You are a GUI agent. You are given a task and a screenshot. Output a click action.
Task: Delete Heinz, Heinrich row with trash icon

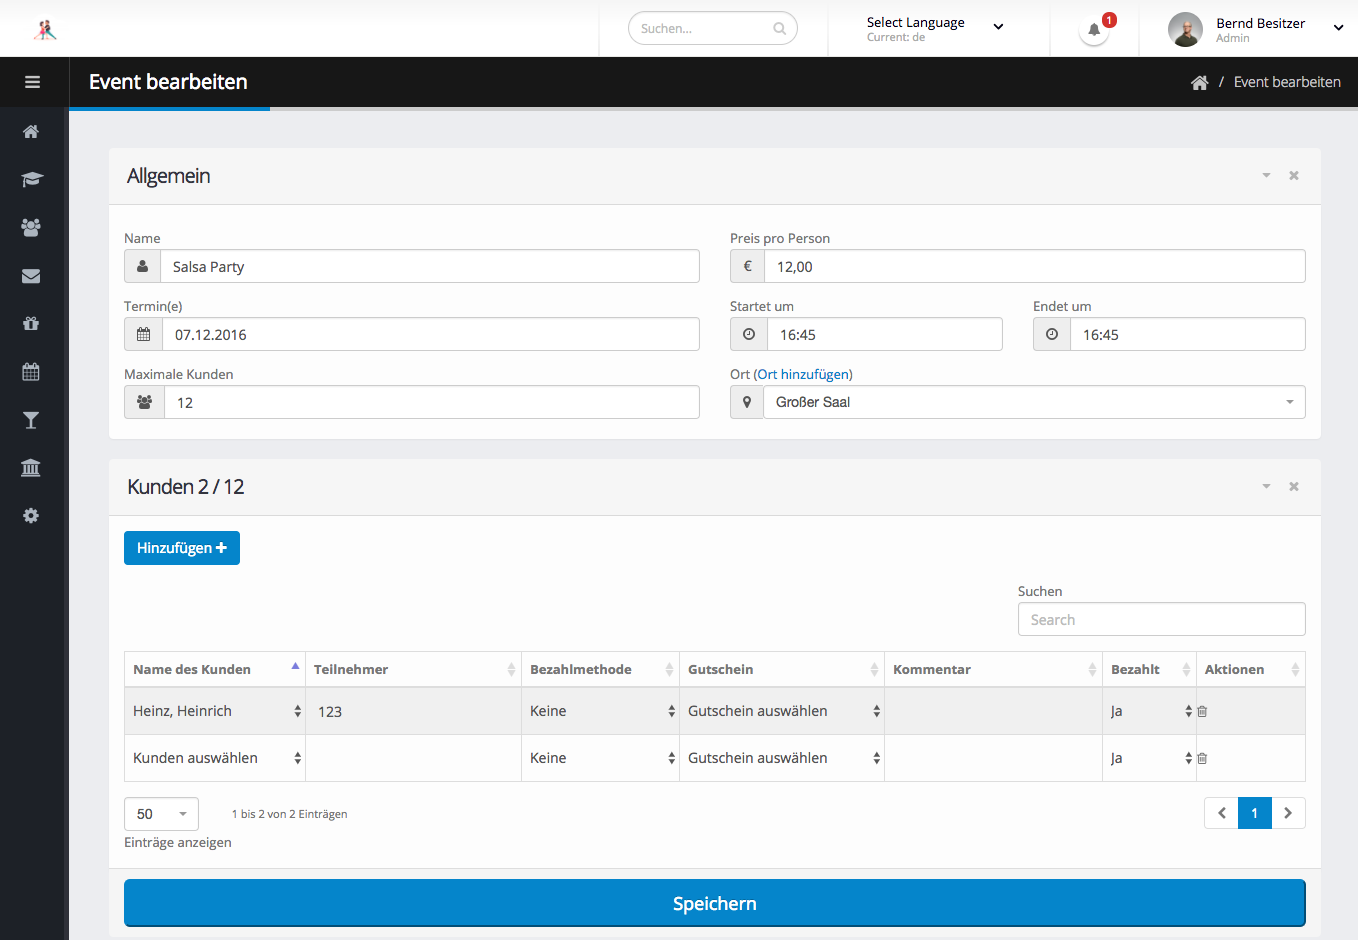coord(1202,712)
